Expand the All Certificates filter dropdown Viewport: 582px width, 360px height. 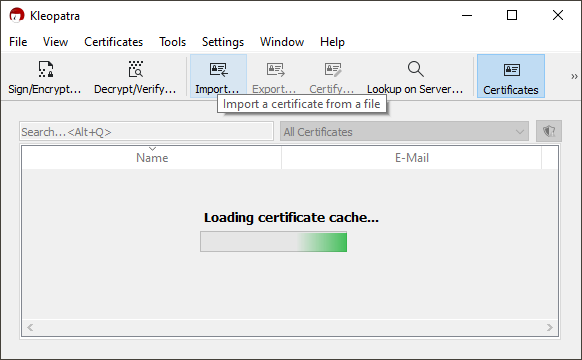point(404,131)
